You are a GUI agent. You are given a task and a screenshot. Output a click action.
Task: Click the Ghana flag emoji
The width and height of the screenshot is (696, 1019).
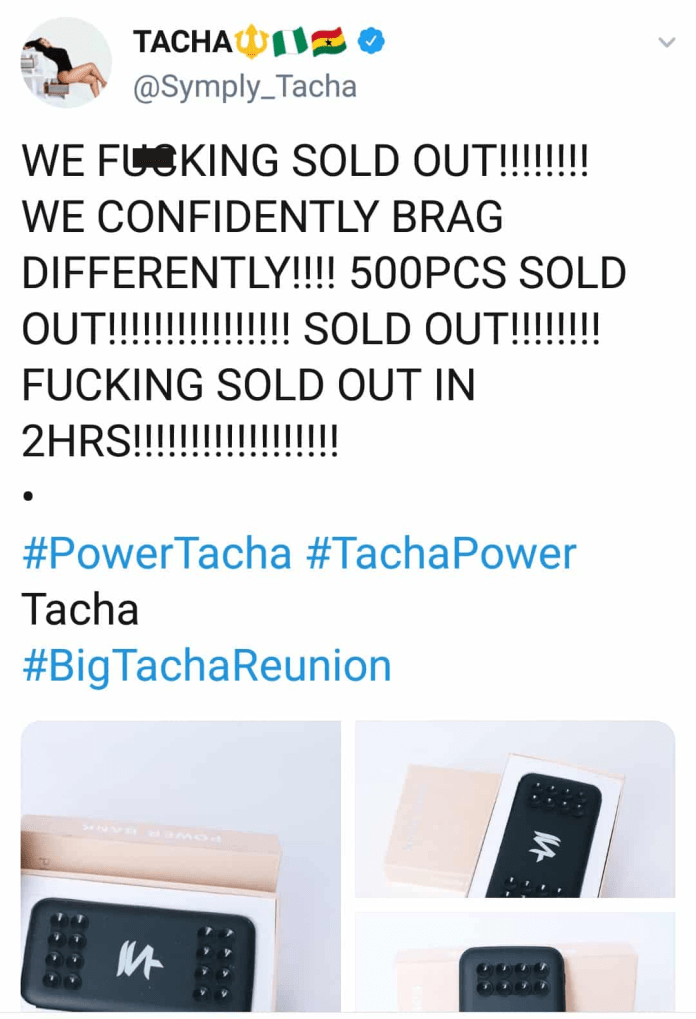(x=328, y=42)
